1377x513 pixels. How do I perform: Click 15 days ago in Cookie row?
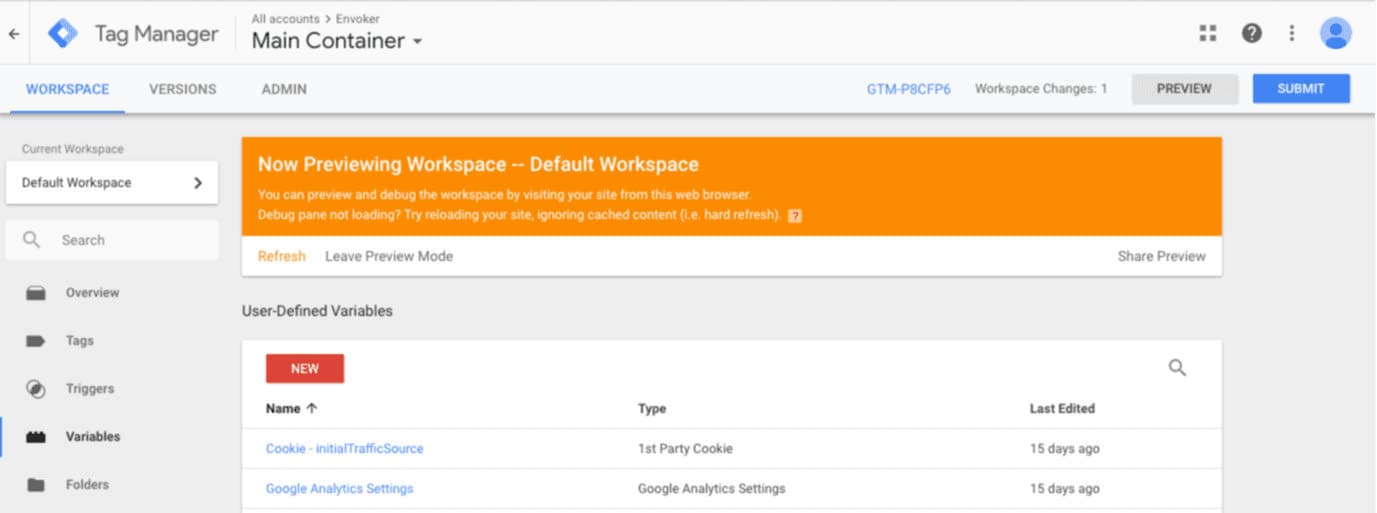tap(1065, 449)
